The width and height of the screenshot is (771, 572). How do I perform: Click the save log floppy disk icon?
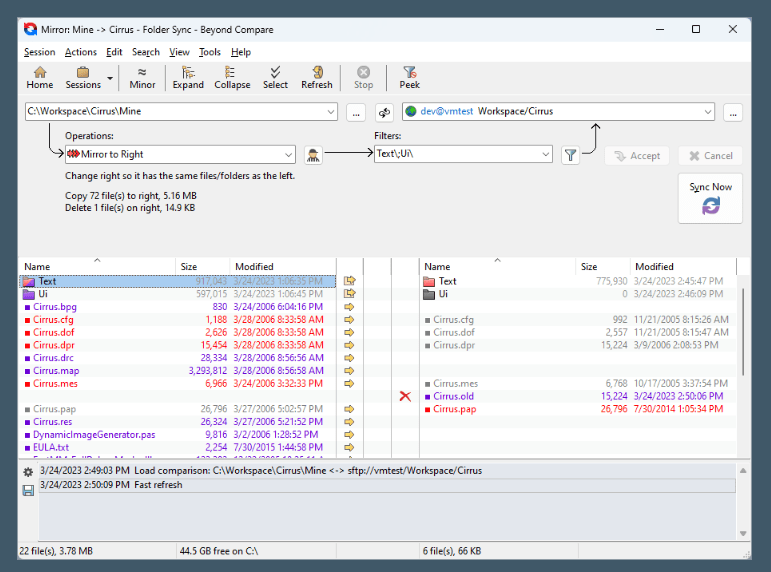(x=28, y=490)
